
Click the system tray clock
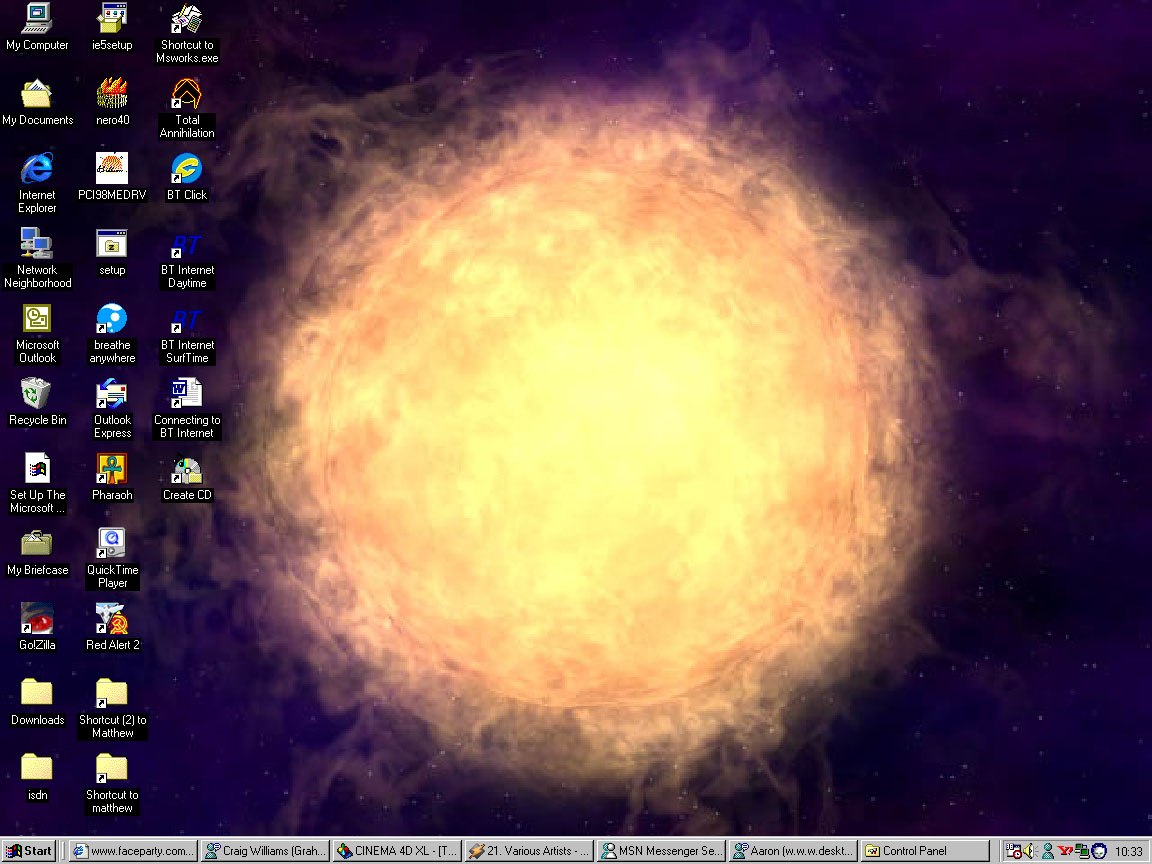1129,851
